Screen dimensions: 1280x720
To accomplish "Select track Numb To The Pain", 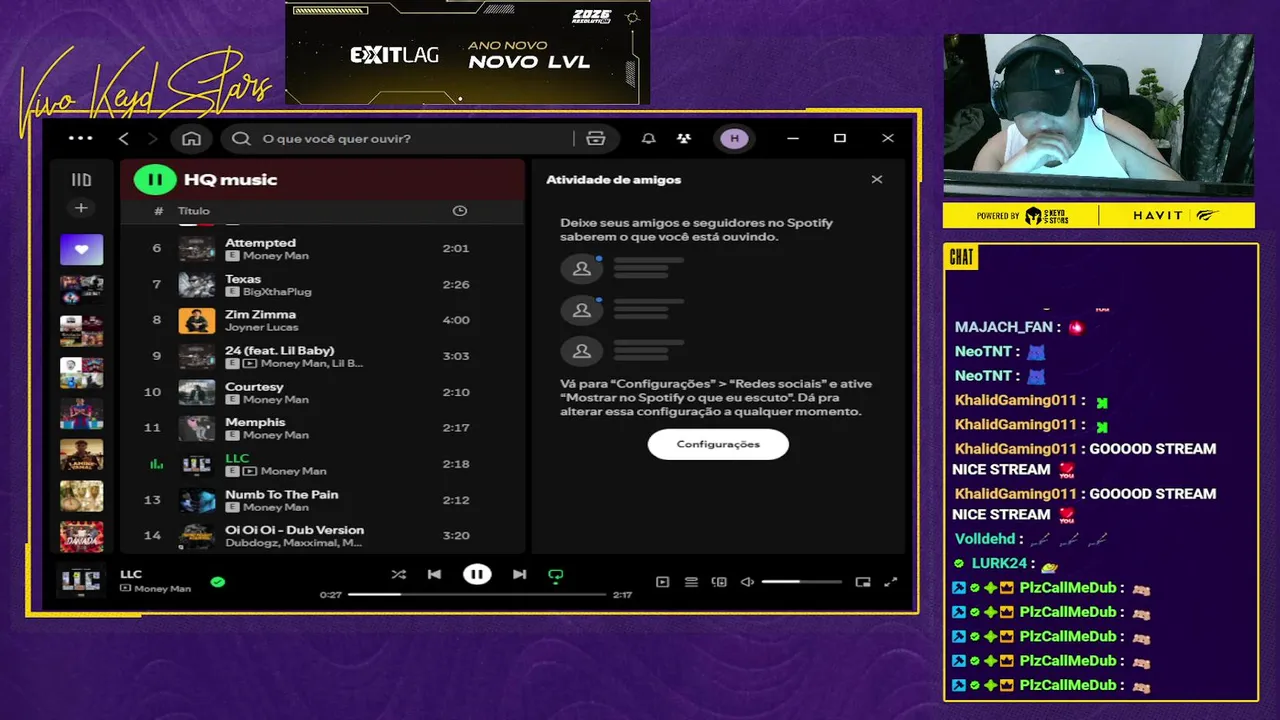I will 322,500.
